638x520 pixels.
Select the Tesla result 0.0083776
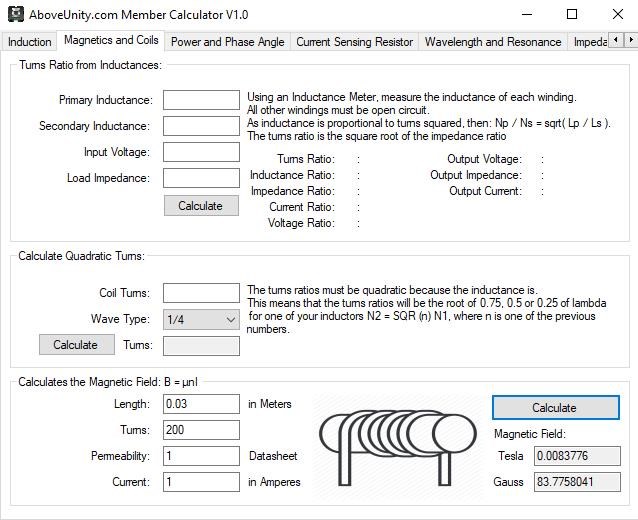point(577,456)
